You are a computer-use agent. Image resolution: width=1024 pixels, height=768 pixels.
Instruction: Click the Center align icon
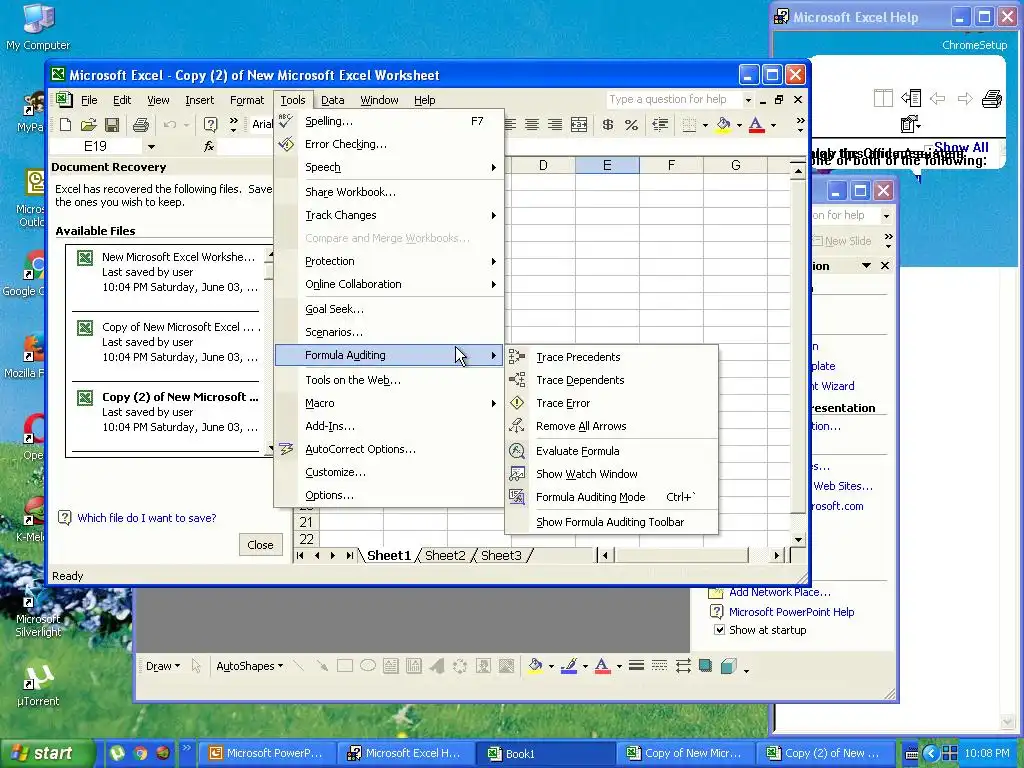(x=532, y=124)
